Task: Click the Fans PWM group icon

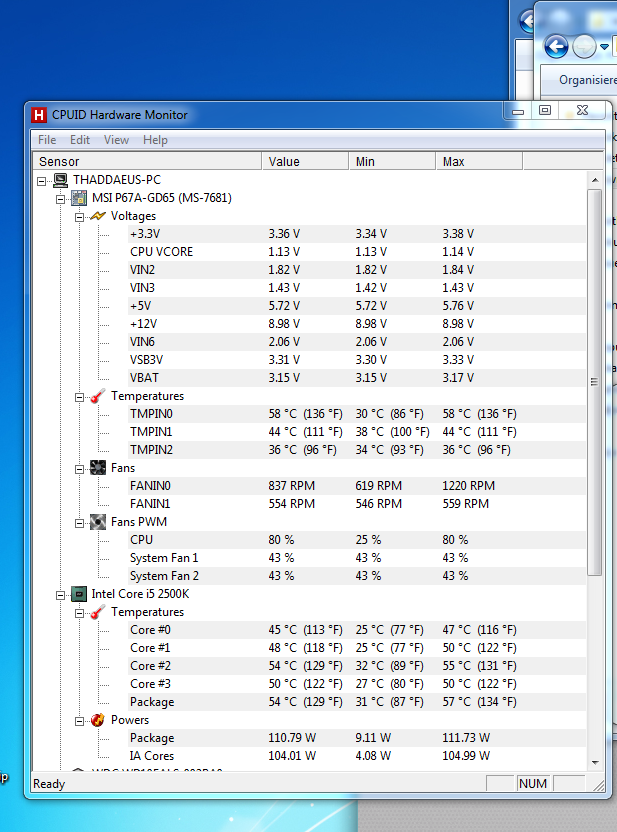Action: [x=98, y=522]
